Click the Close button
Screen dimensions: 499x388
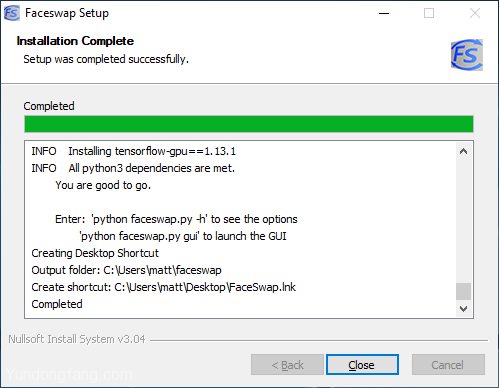click(362, 365)
